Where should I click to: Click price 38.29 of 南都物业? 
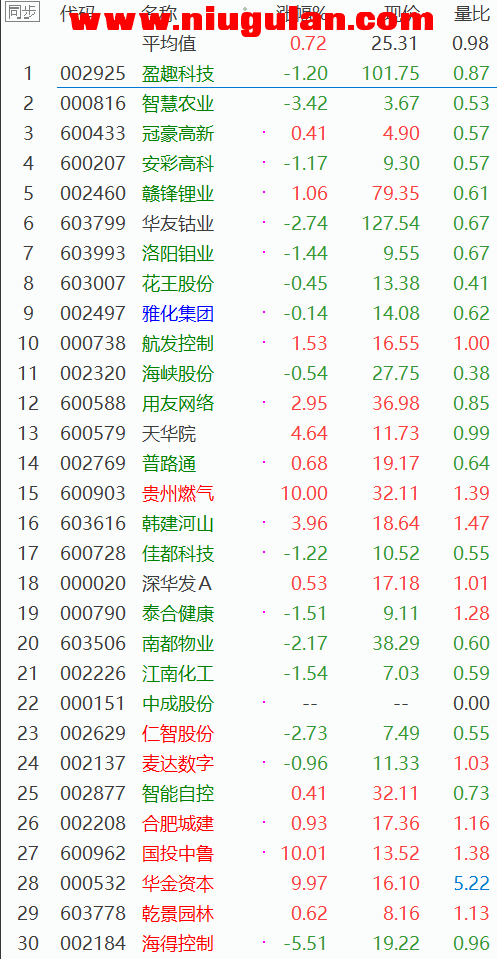pos(396,643)
